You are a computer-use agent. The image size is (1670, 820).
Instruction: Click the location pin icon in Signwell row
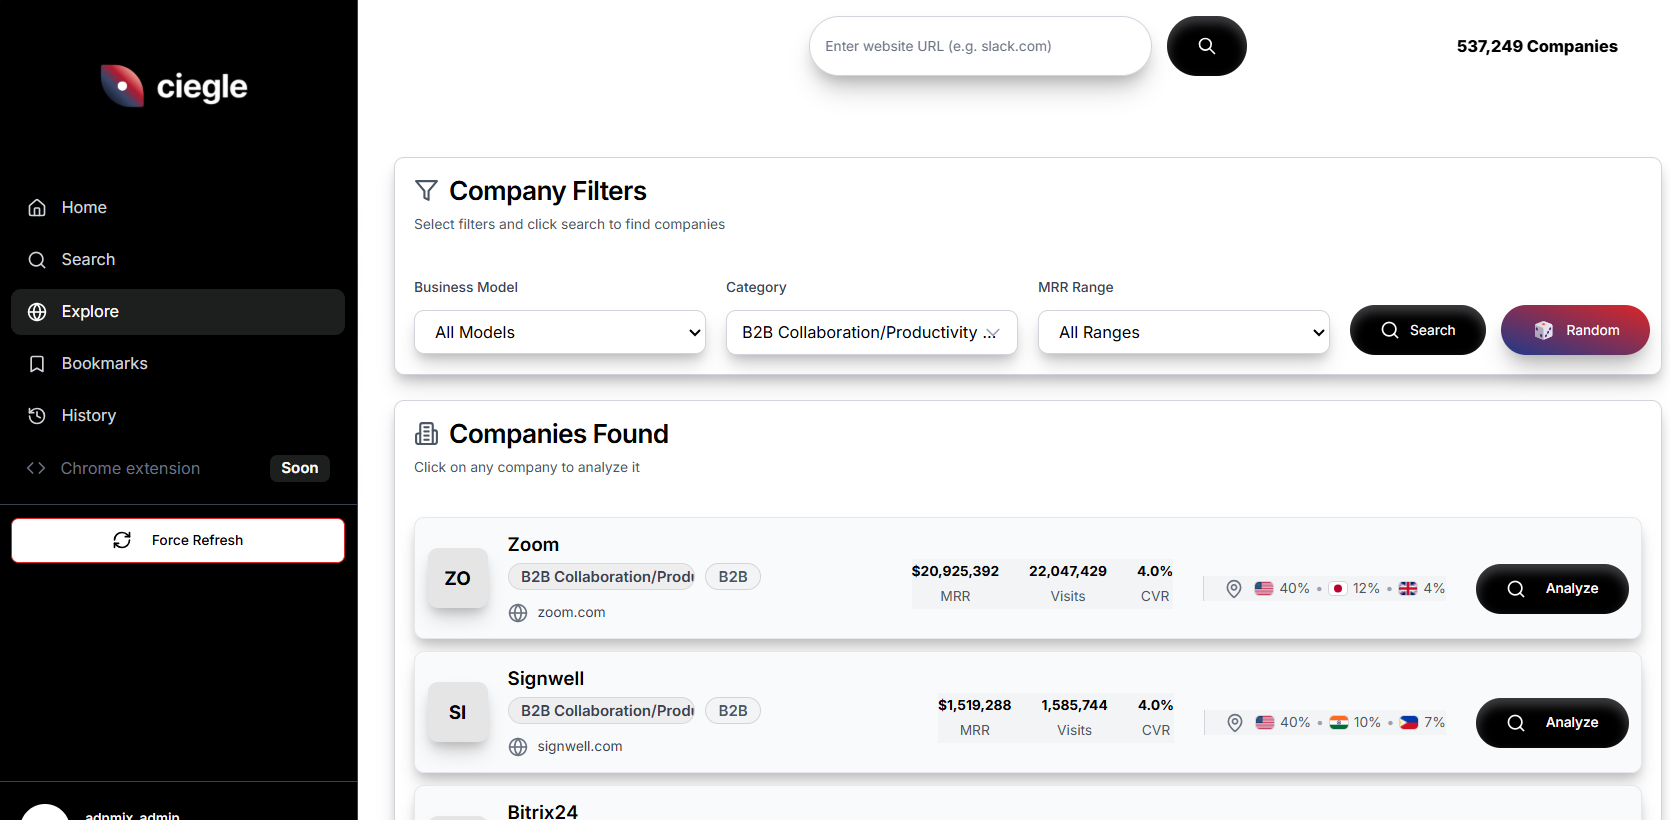coord(1235,723)
